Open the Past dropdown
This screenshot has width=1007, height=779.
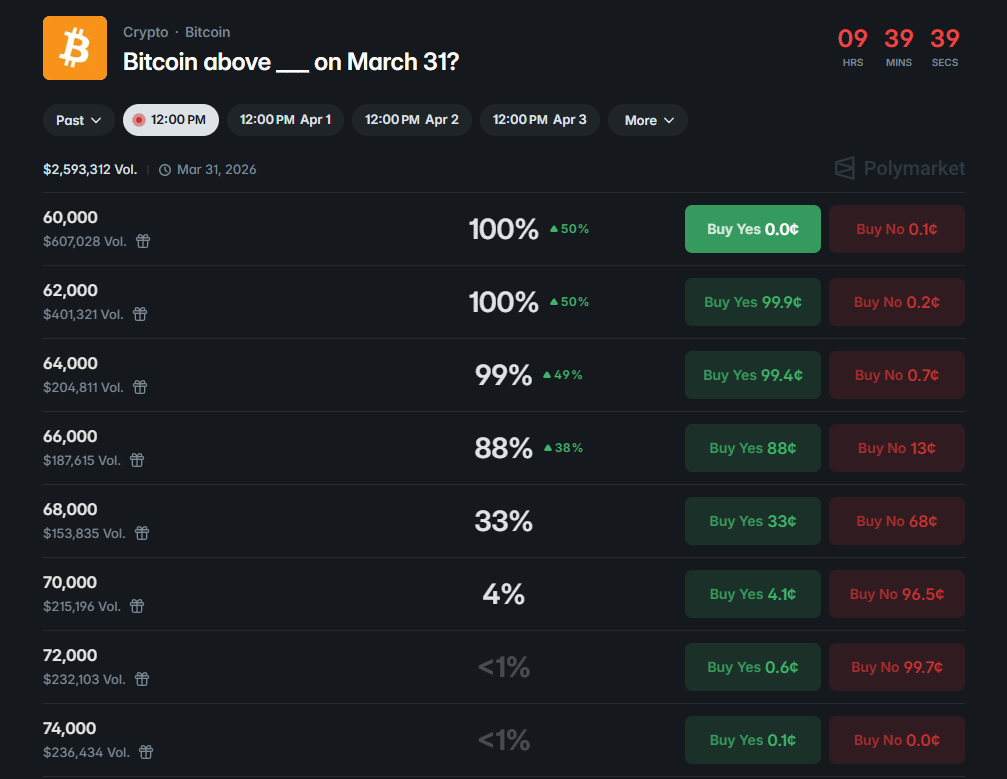(79, 120)
